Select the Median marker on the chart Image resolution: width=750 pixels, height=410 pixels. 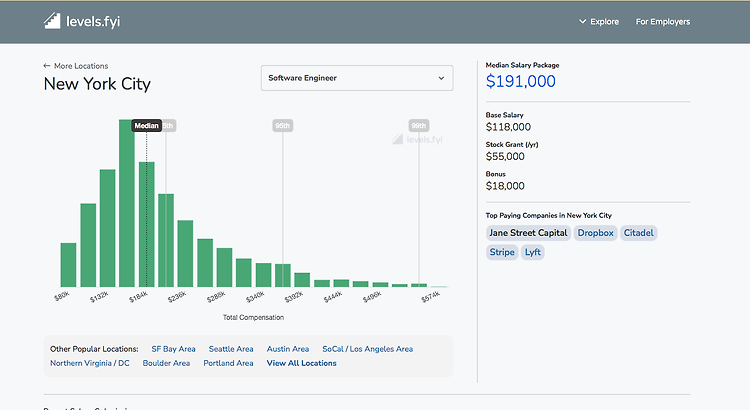click(x=146, y=125)
